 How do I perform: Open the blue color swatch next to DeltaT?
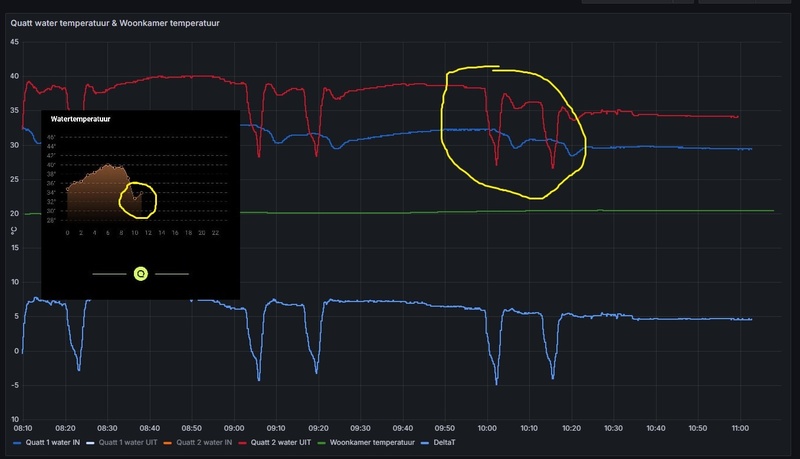tap(425, 443)
